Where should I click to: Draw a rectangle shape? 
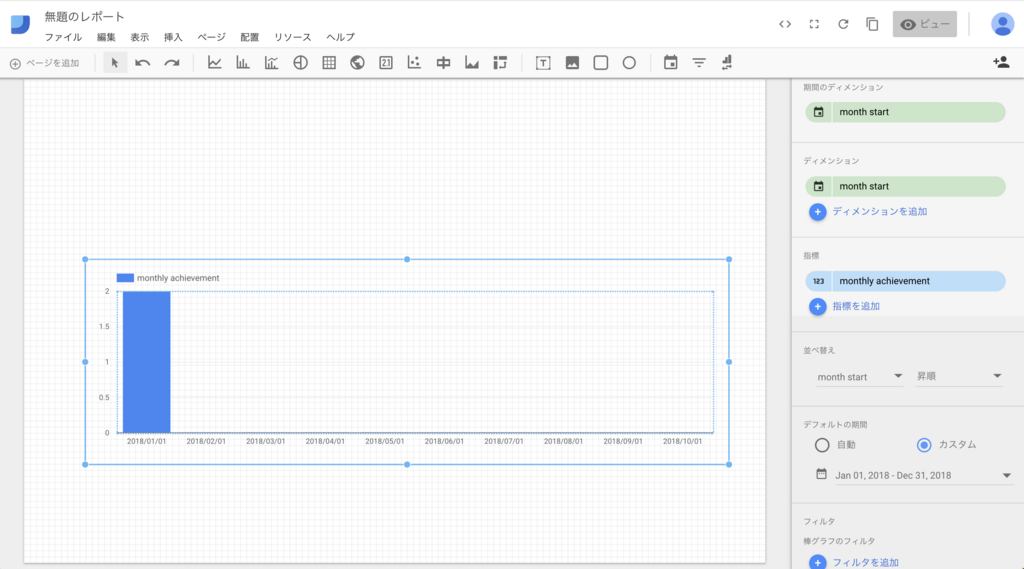(601, 63)
